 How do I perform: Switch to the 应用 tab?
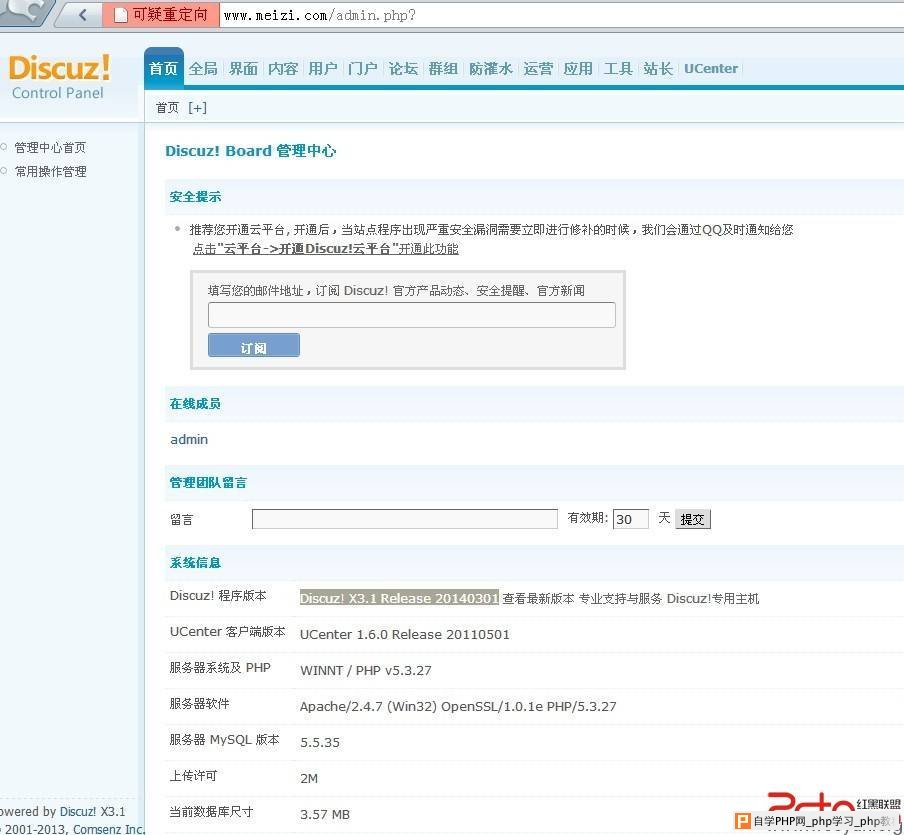[x=578, y=69]
